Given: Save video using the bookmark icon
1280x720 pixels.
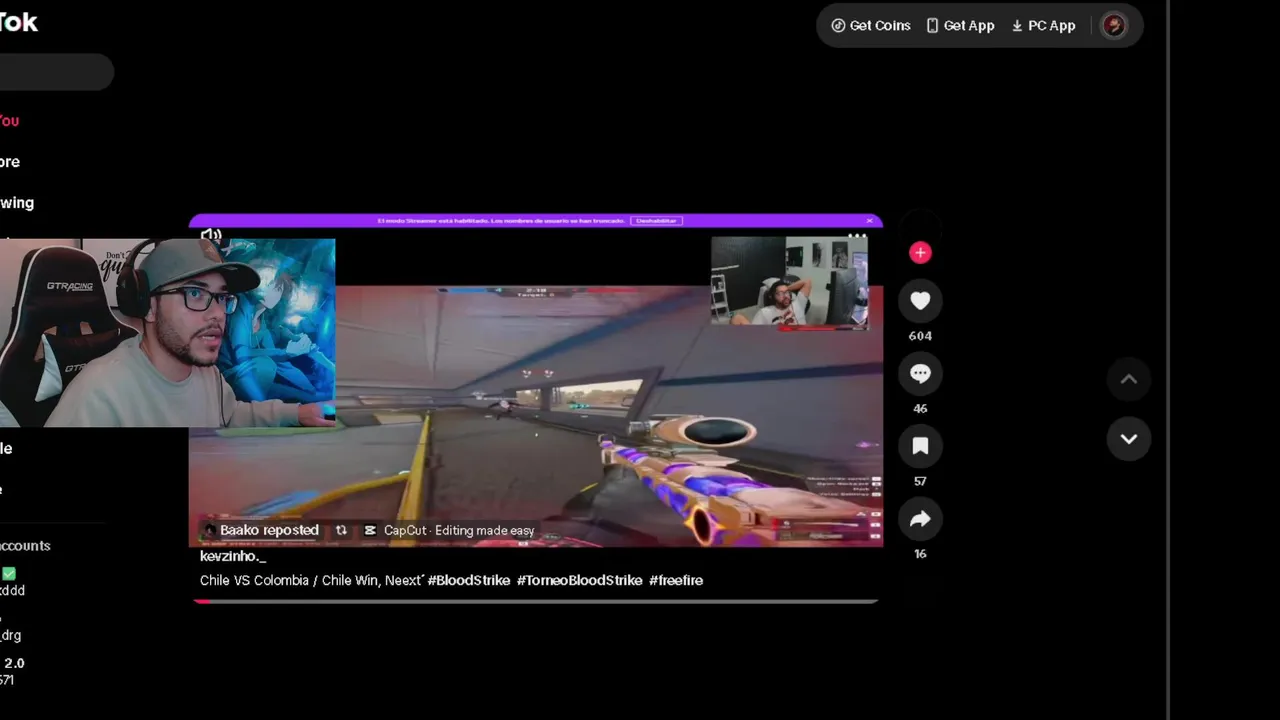Looking at the screenshot, I should [920, 446].
